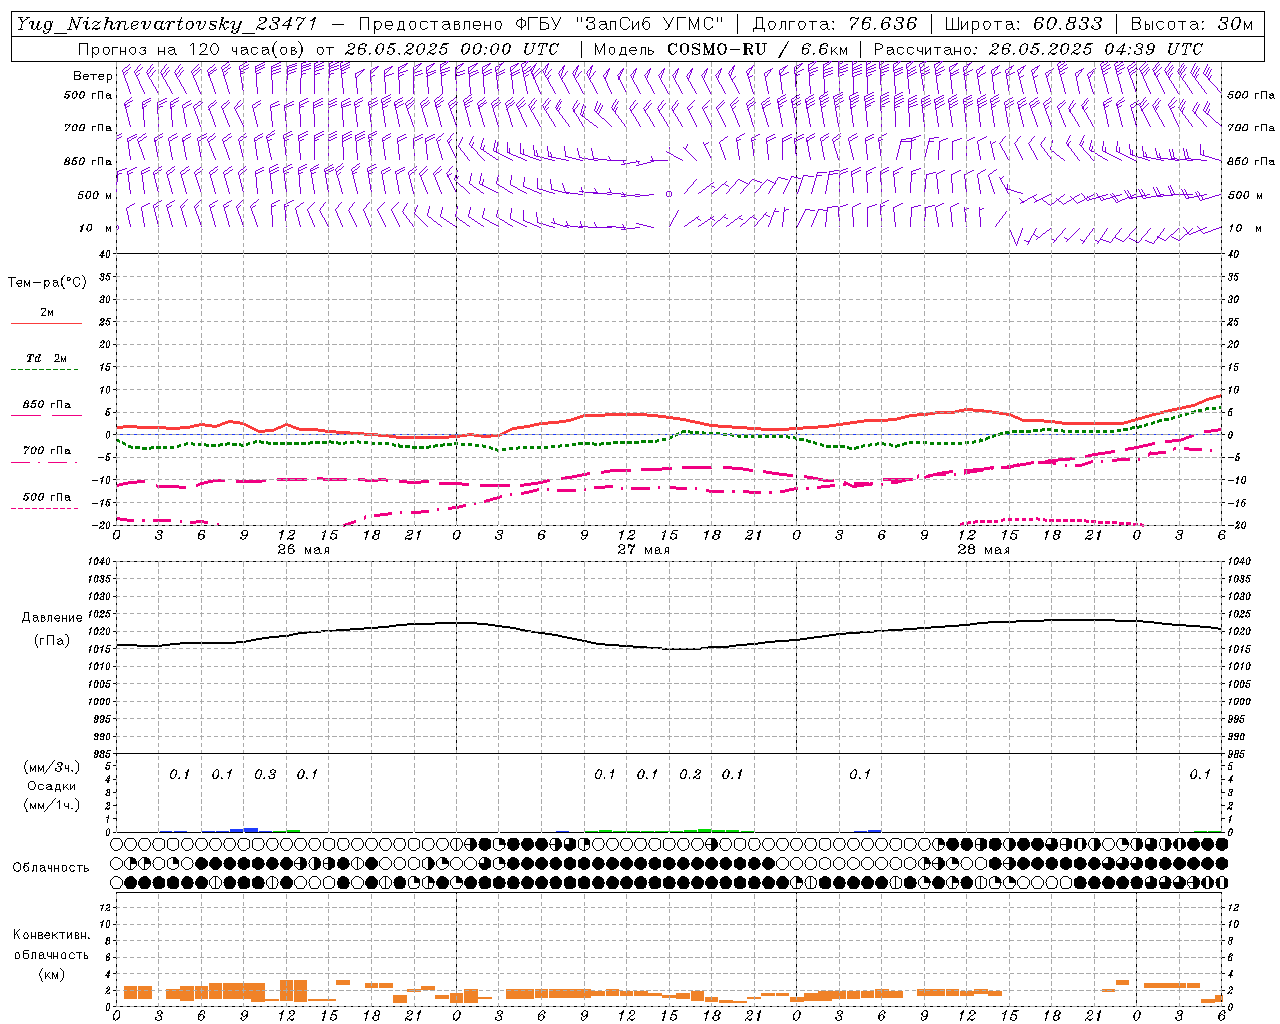The image size is (1280, 1024).
Task: Click the 'Ветер' wind panel label
Action: 92,76
